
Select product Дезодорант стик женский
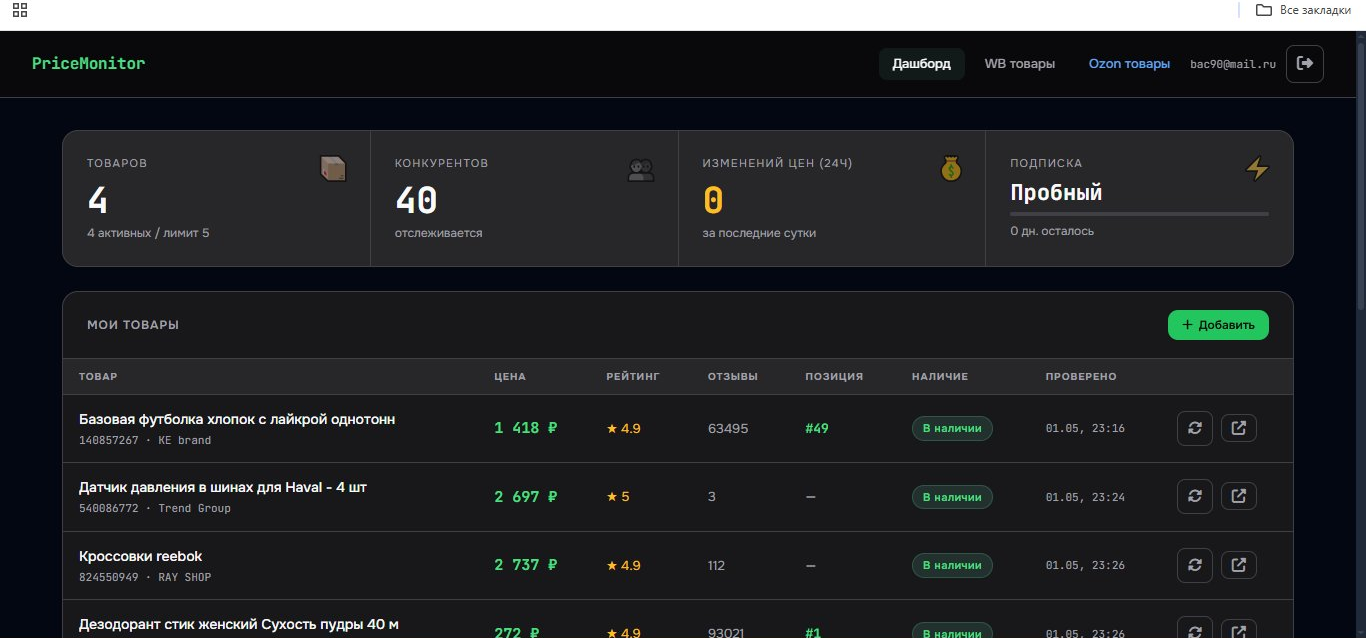pyautogui.click(x=239, y=625)
